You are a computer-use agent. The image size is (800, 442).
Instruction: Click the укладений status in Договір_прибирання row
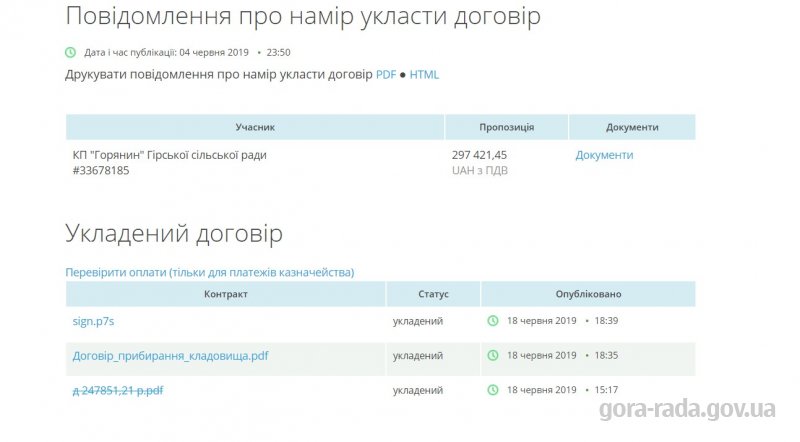click(418, 356)
